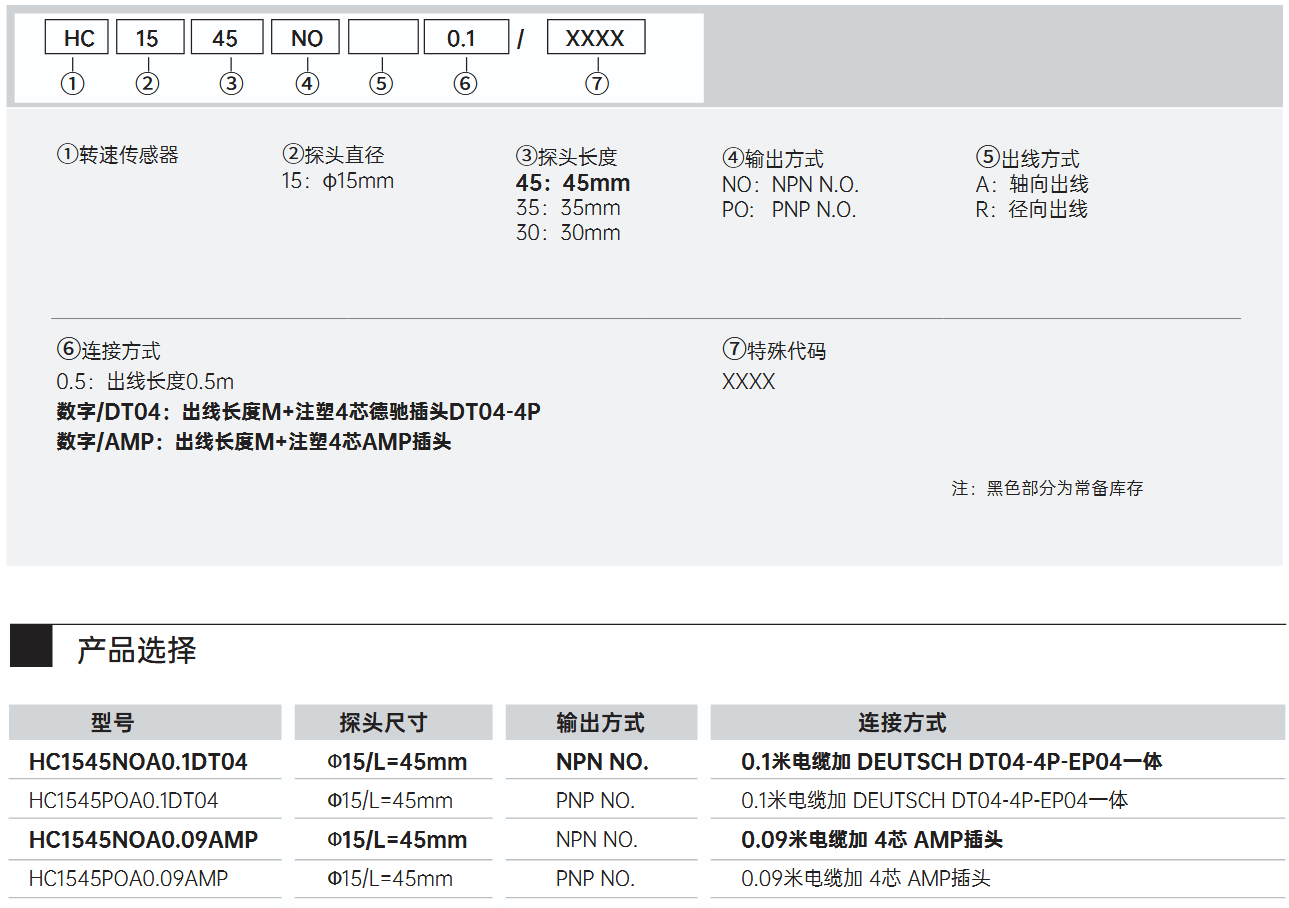Click the circled 3 below the 45 box
Viewport: 1289px width, 908px height.
click(x=231, y=84)
